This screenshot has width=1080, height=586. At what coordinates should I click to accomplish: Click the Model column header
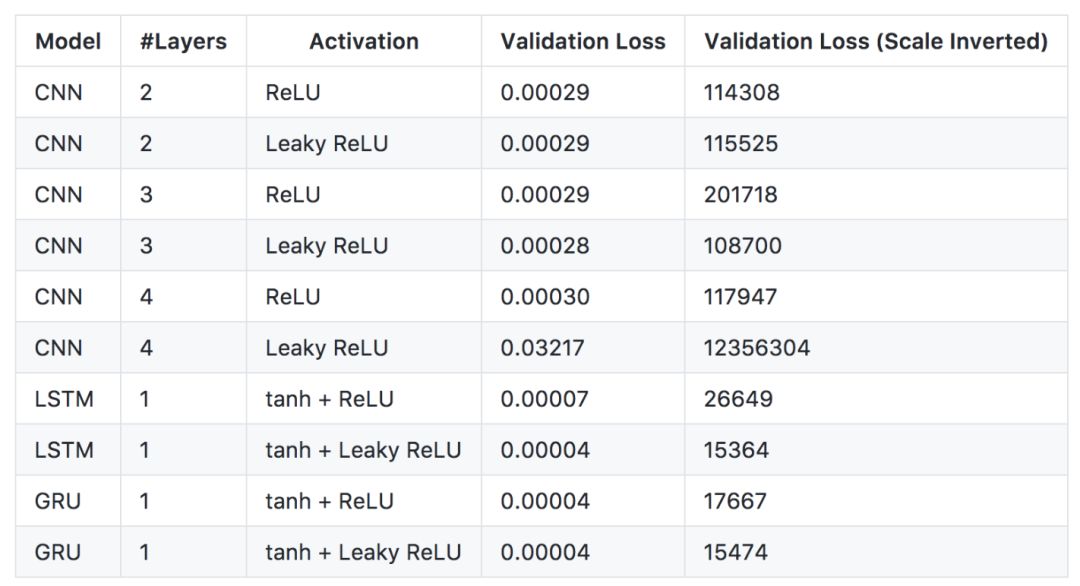click(68, 41)
